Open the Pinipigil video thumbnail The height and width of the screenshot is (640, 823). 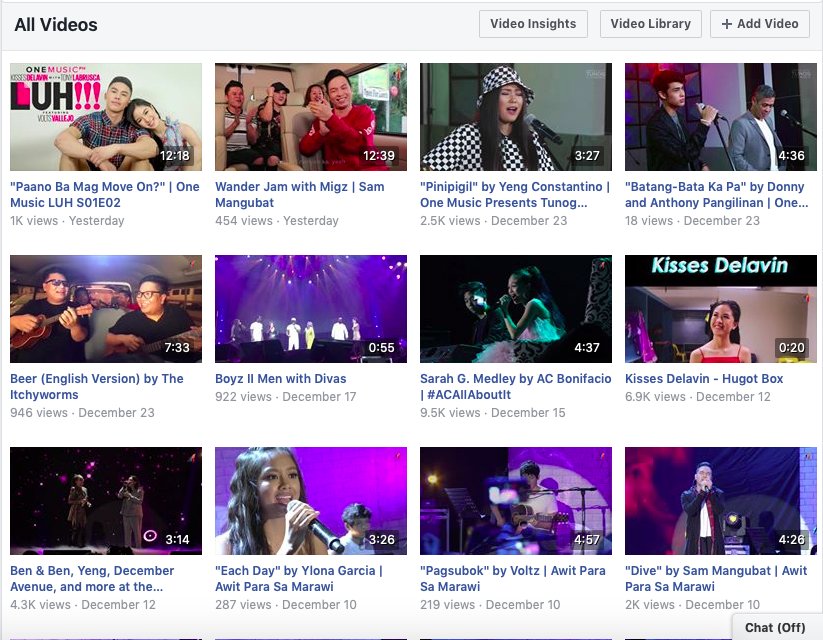click(x=515, y=117)
